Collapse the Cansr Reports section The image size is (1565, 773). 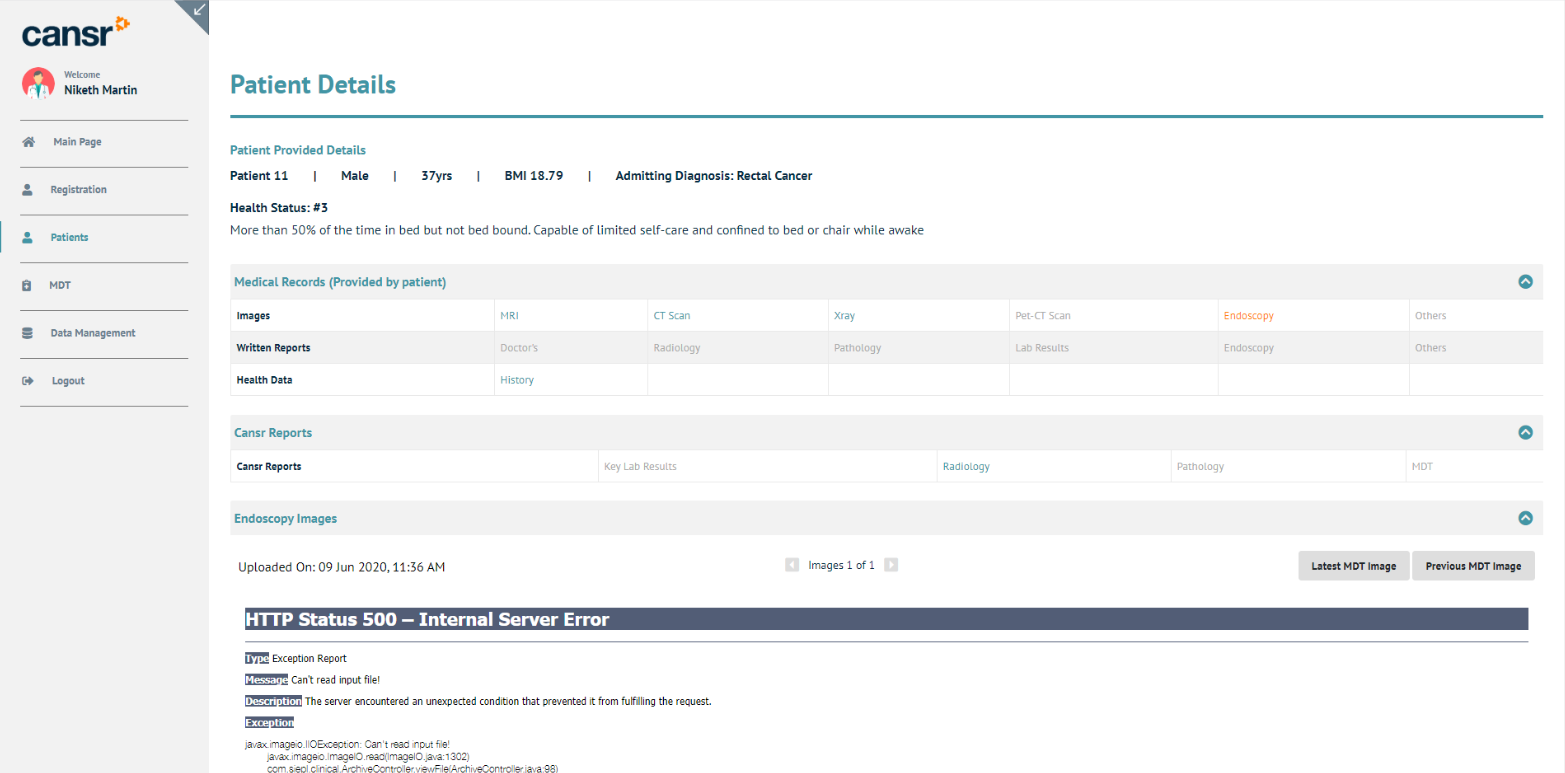(x=1525, y=433)
